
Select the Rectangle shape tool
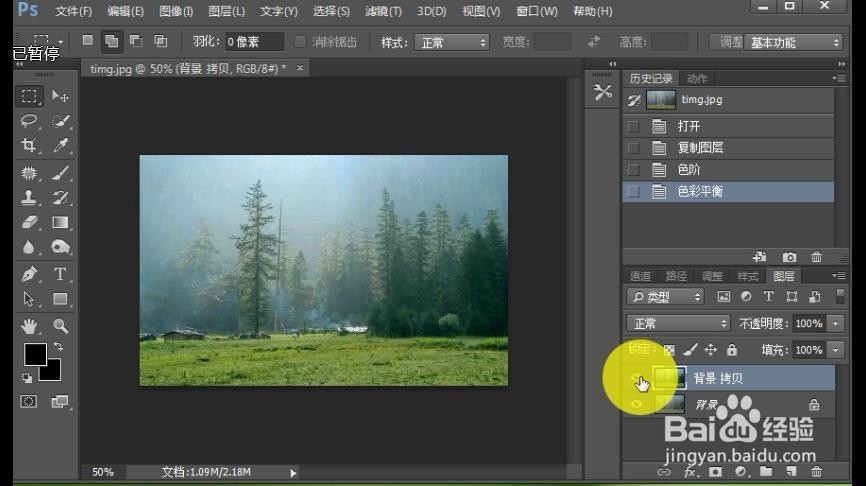[60, 299]
